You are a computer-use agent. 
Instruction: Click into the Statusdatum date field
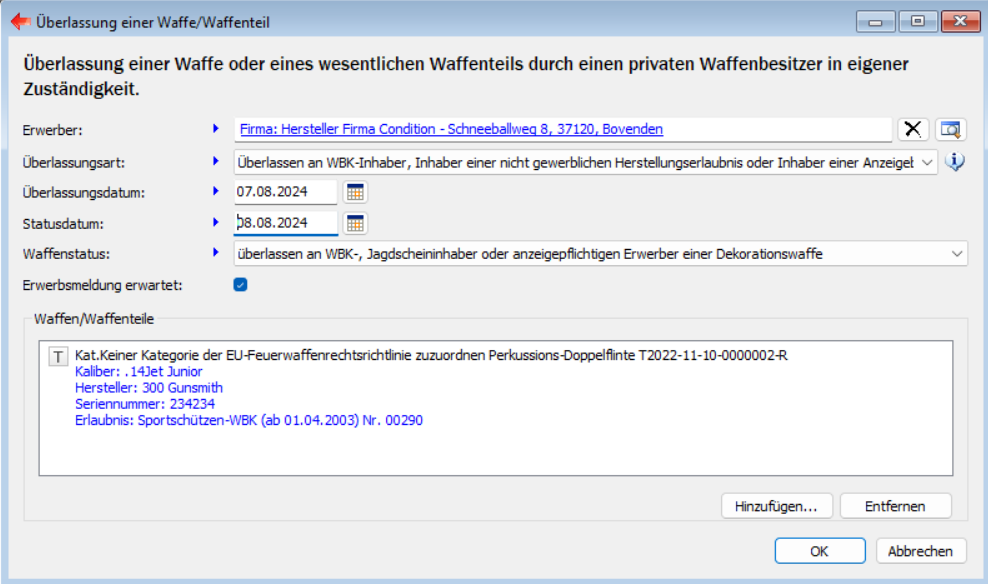284,223
